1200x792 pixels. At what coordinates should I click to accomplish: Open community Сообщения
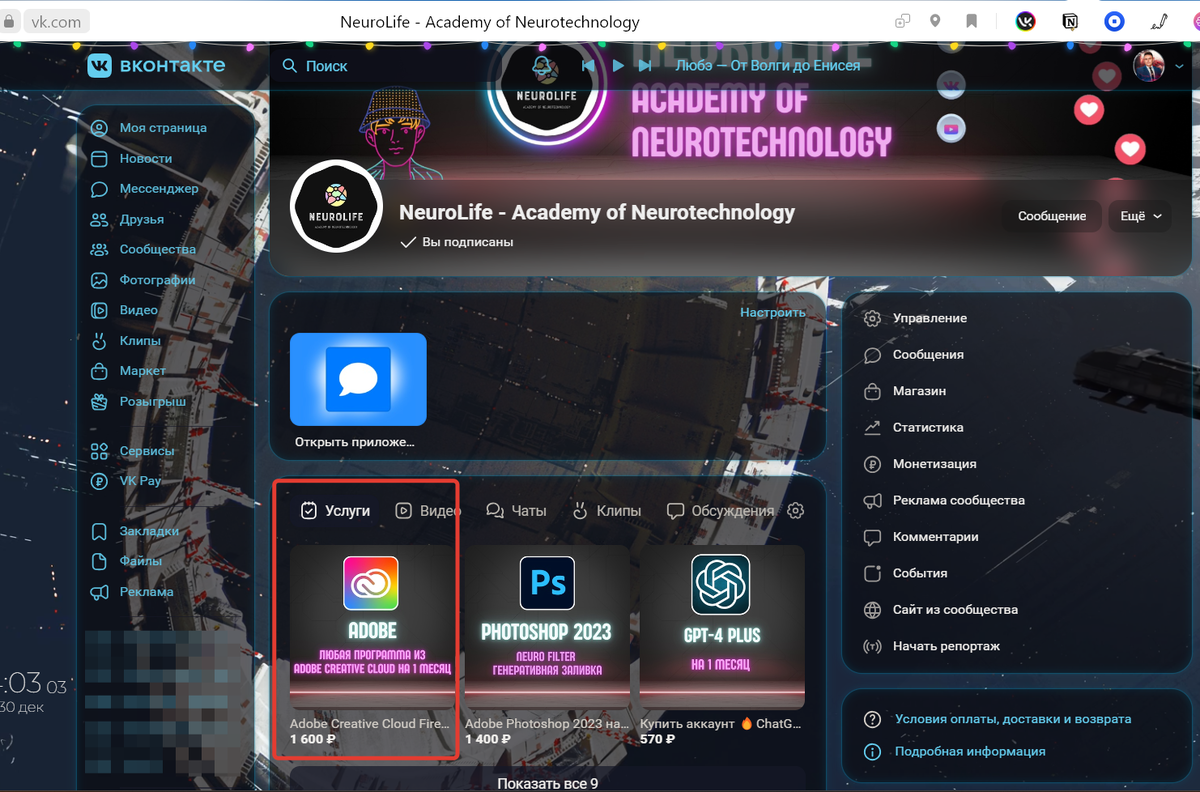click(x=928, y=354)
